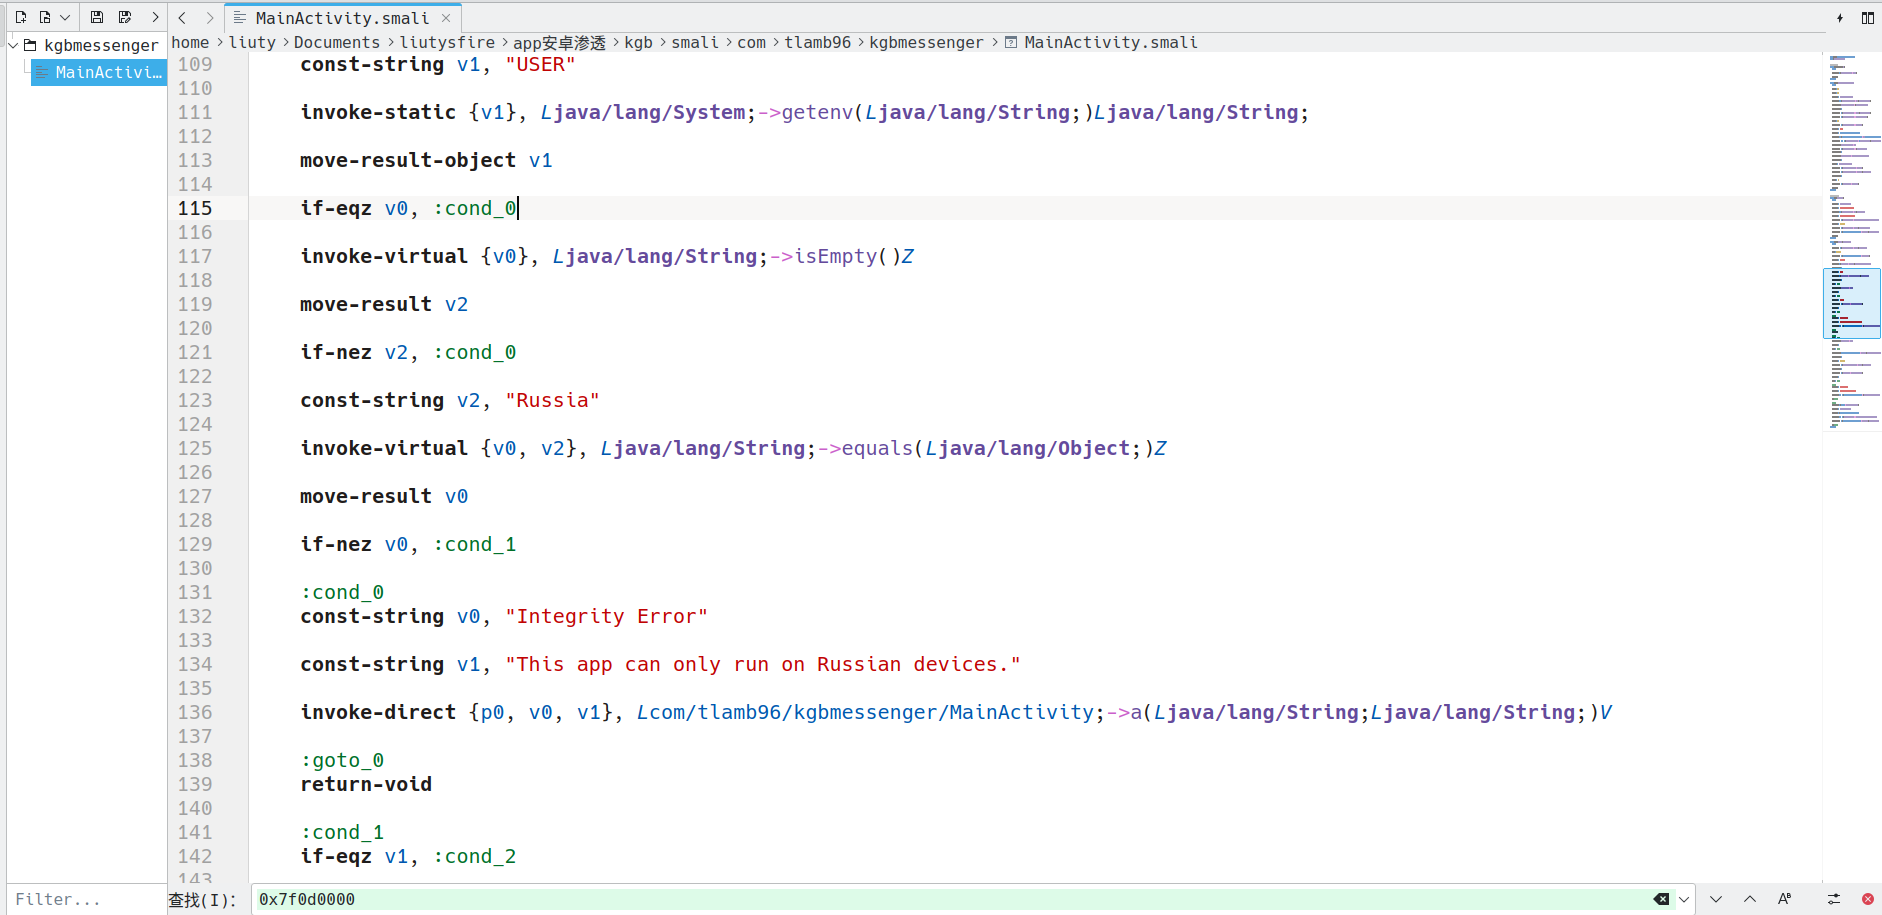Click the "Russia" string on line 123
The image size is (1882, 915).
[552, 400]
